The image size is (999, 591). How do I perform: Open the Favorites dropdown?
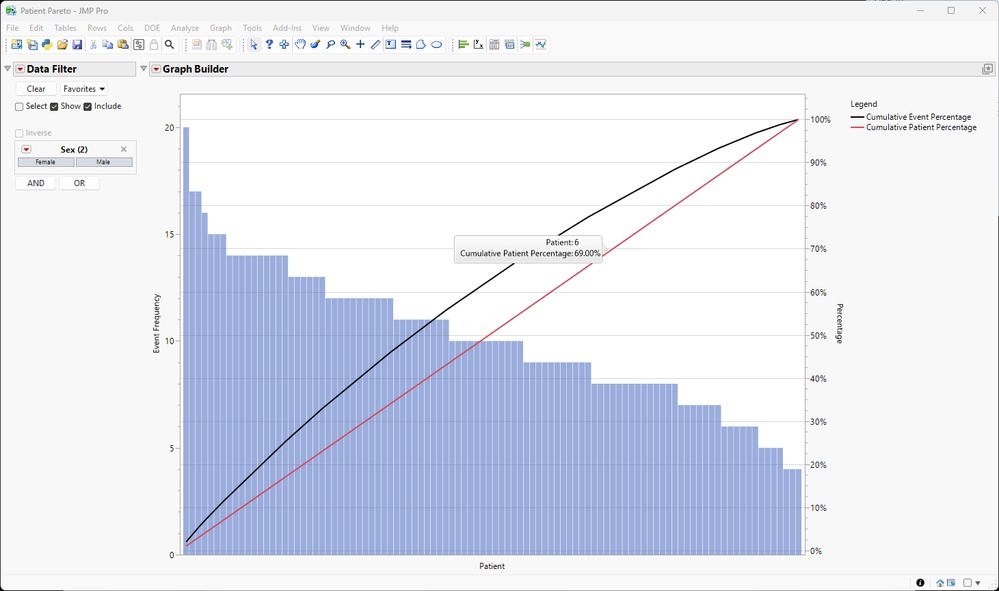pos(83,88)
